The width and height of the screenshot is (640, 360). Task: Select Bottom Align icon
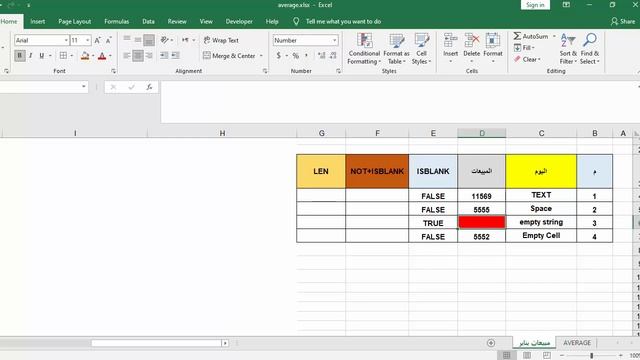pos(149,40)
